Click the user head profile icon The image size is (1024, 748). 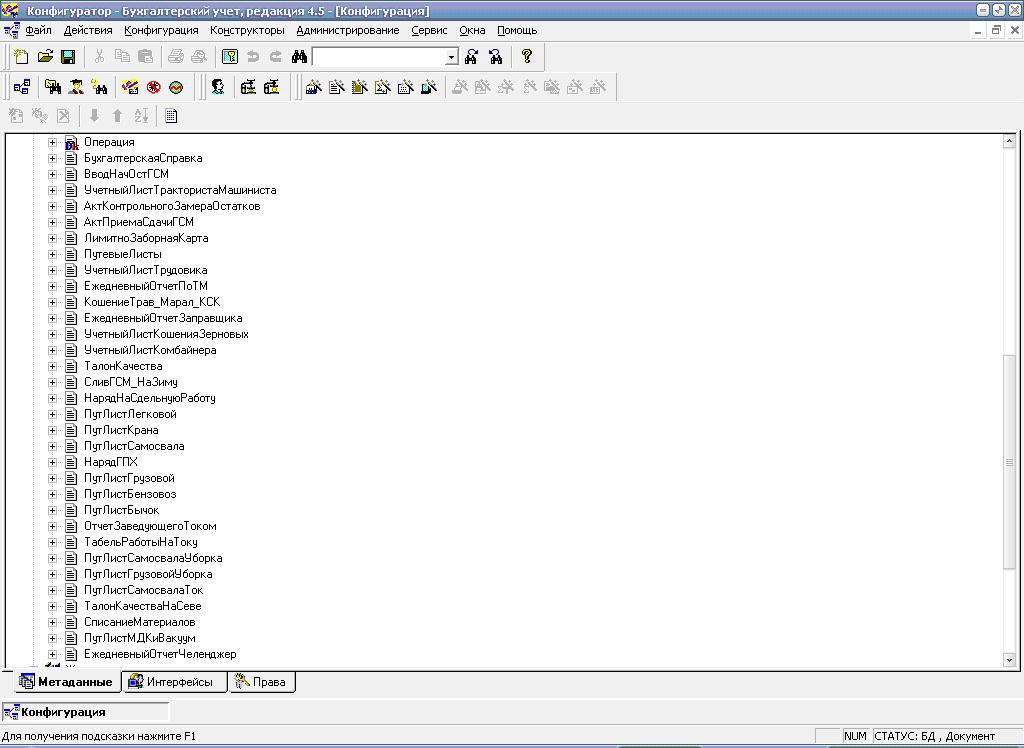tap(218, 87)
